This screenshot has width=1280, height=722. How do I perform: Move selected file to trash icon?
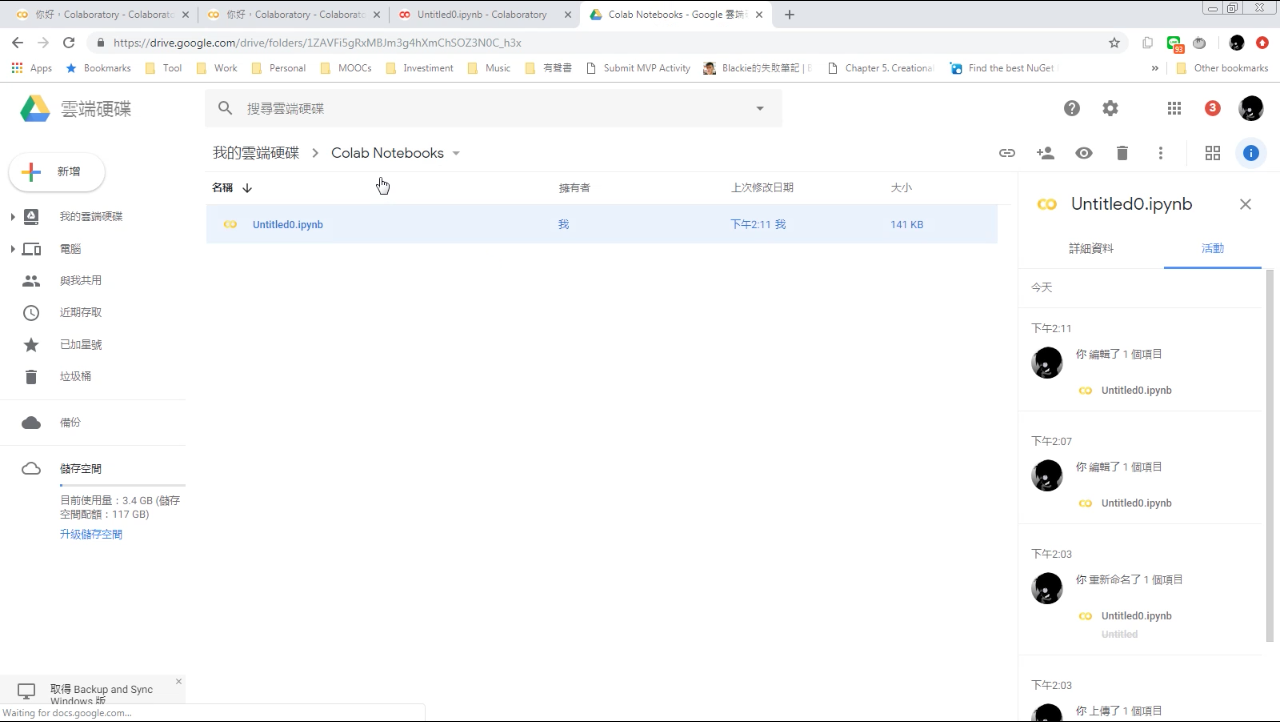[x=1122, y=153]
